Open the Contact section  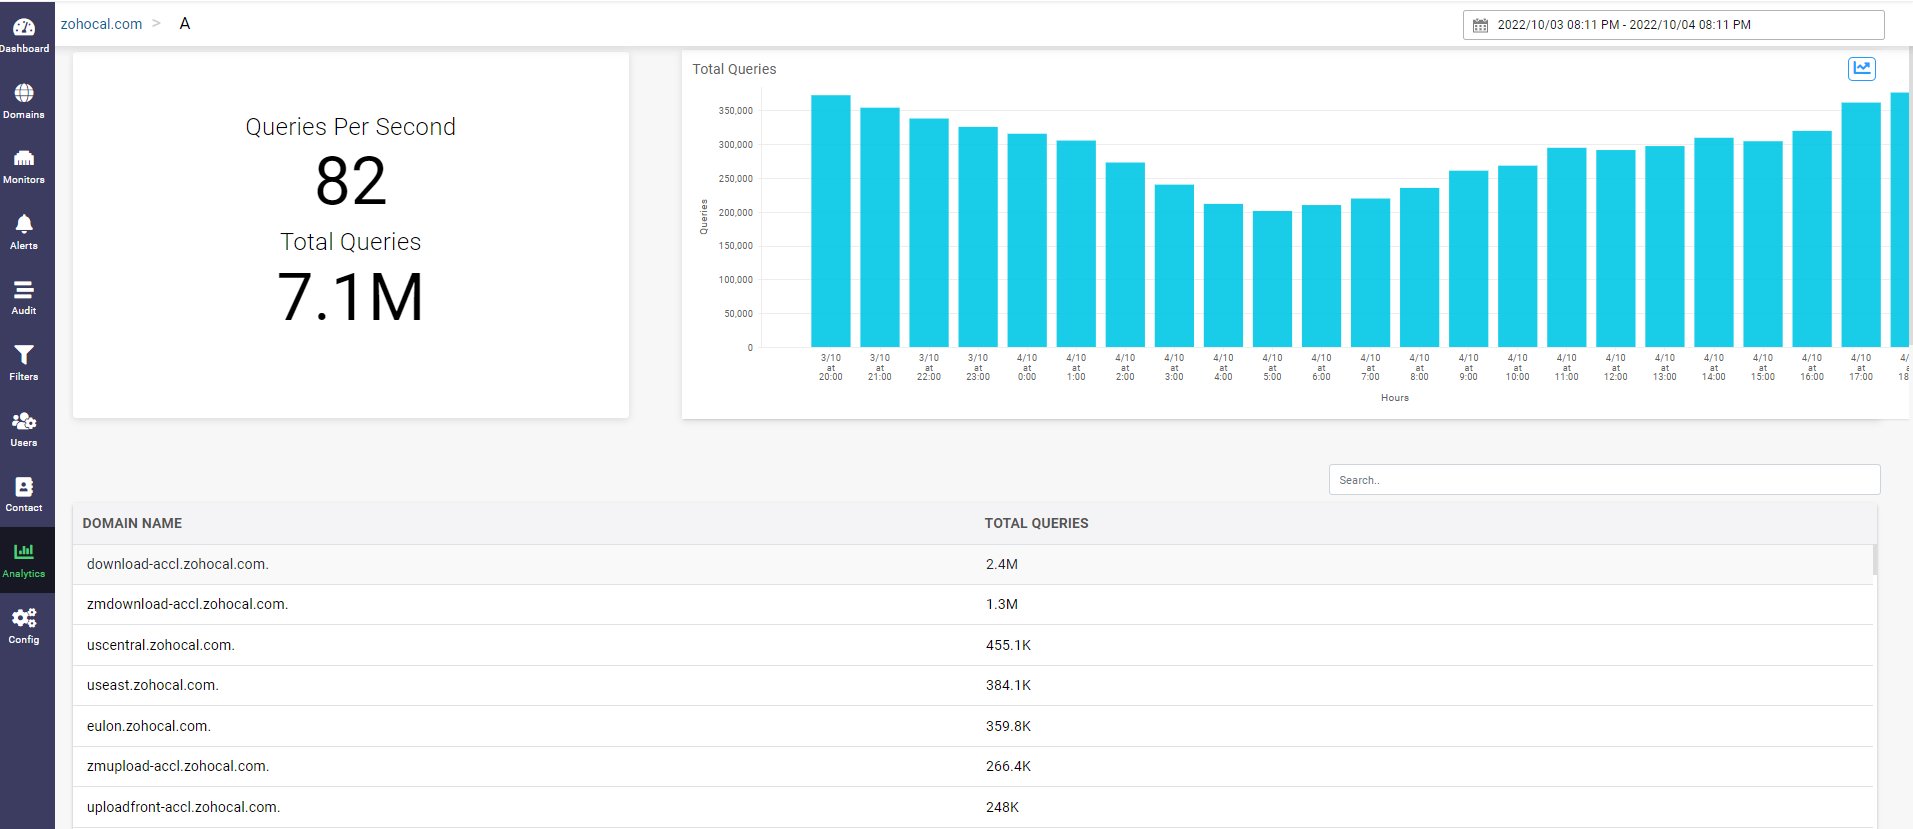point(24,493)
